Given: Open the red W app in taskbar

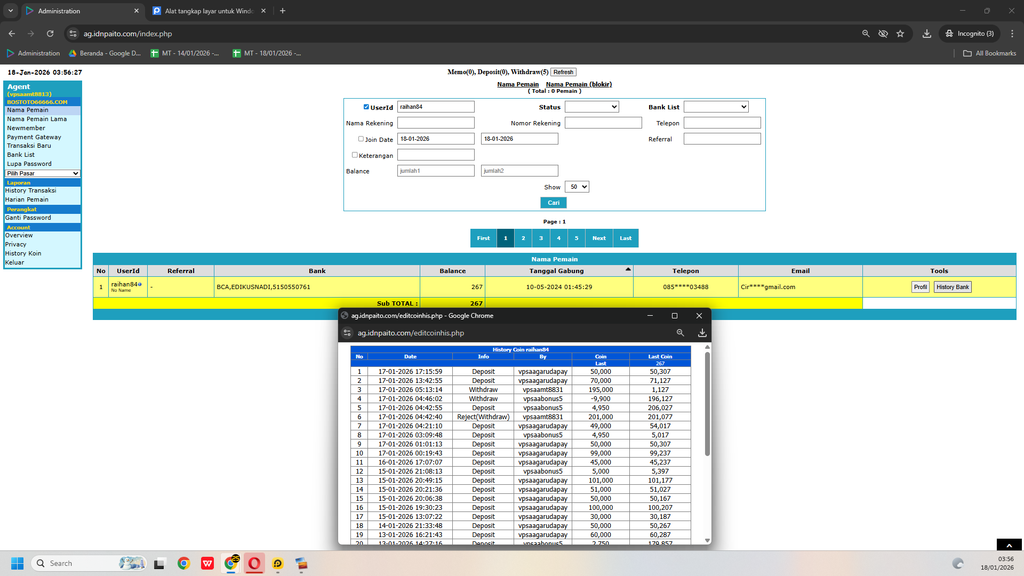Looking at the screenshot, I should 207,563.
